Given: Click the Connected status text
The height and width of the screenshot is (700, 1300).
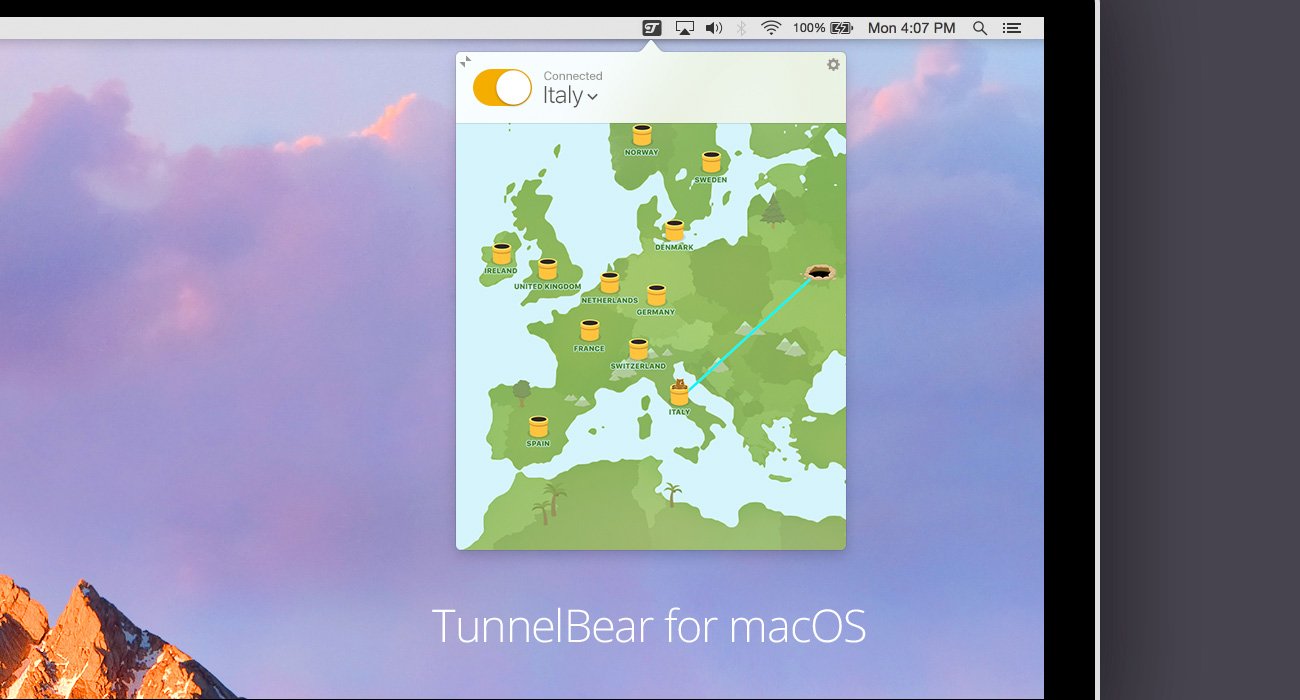Looking at the screenshot, I should (x=573, y=76).
